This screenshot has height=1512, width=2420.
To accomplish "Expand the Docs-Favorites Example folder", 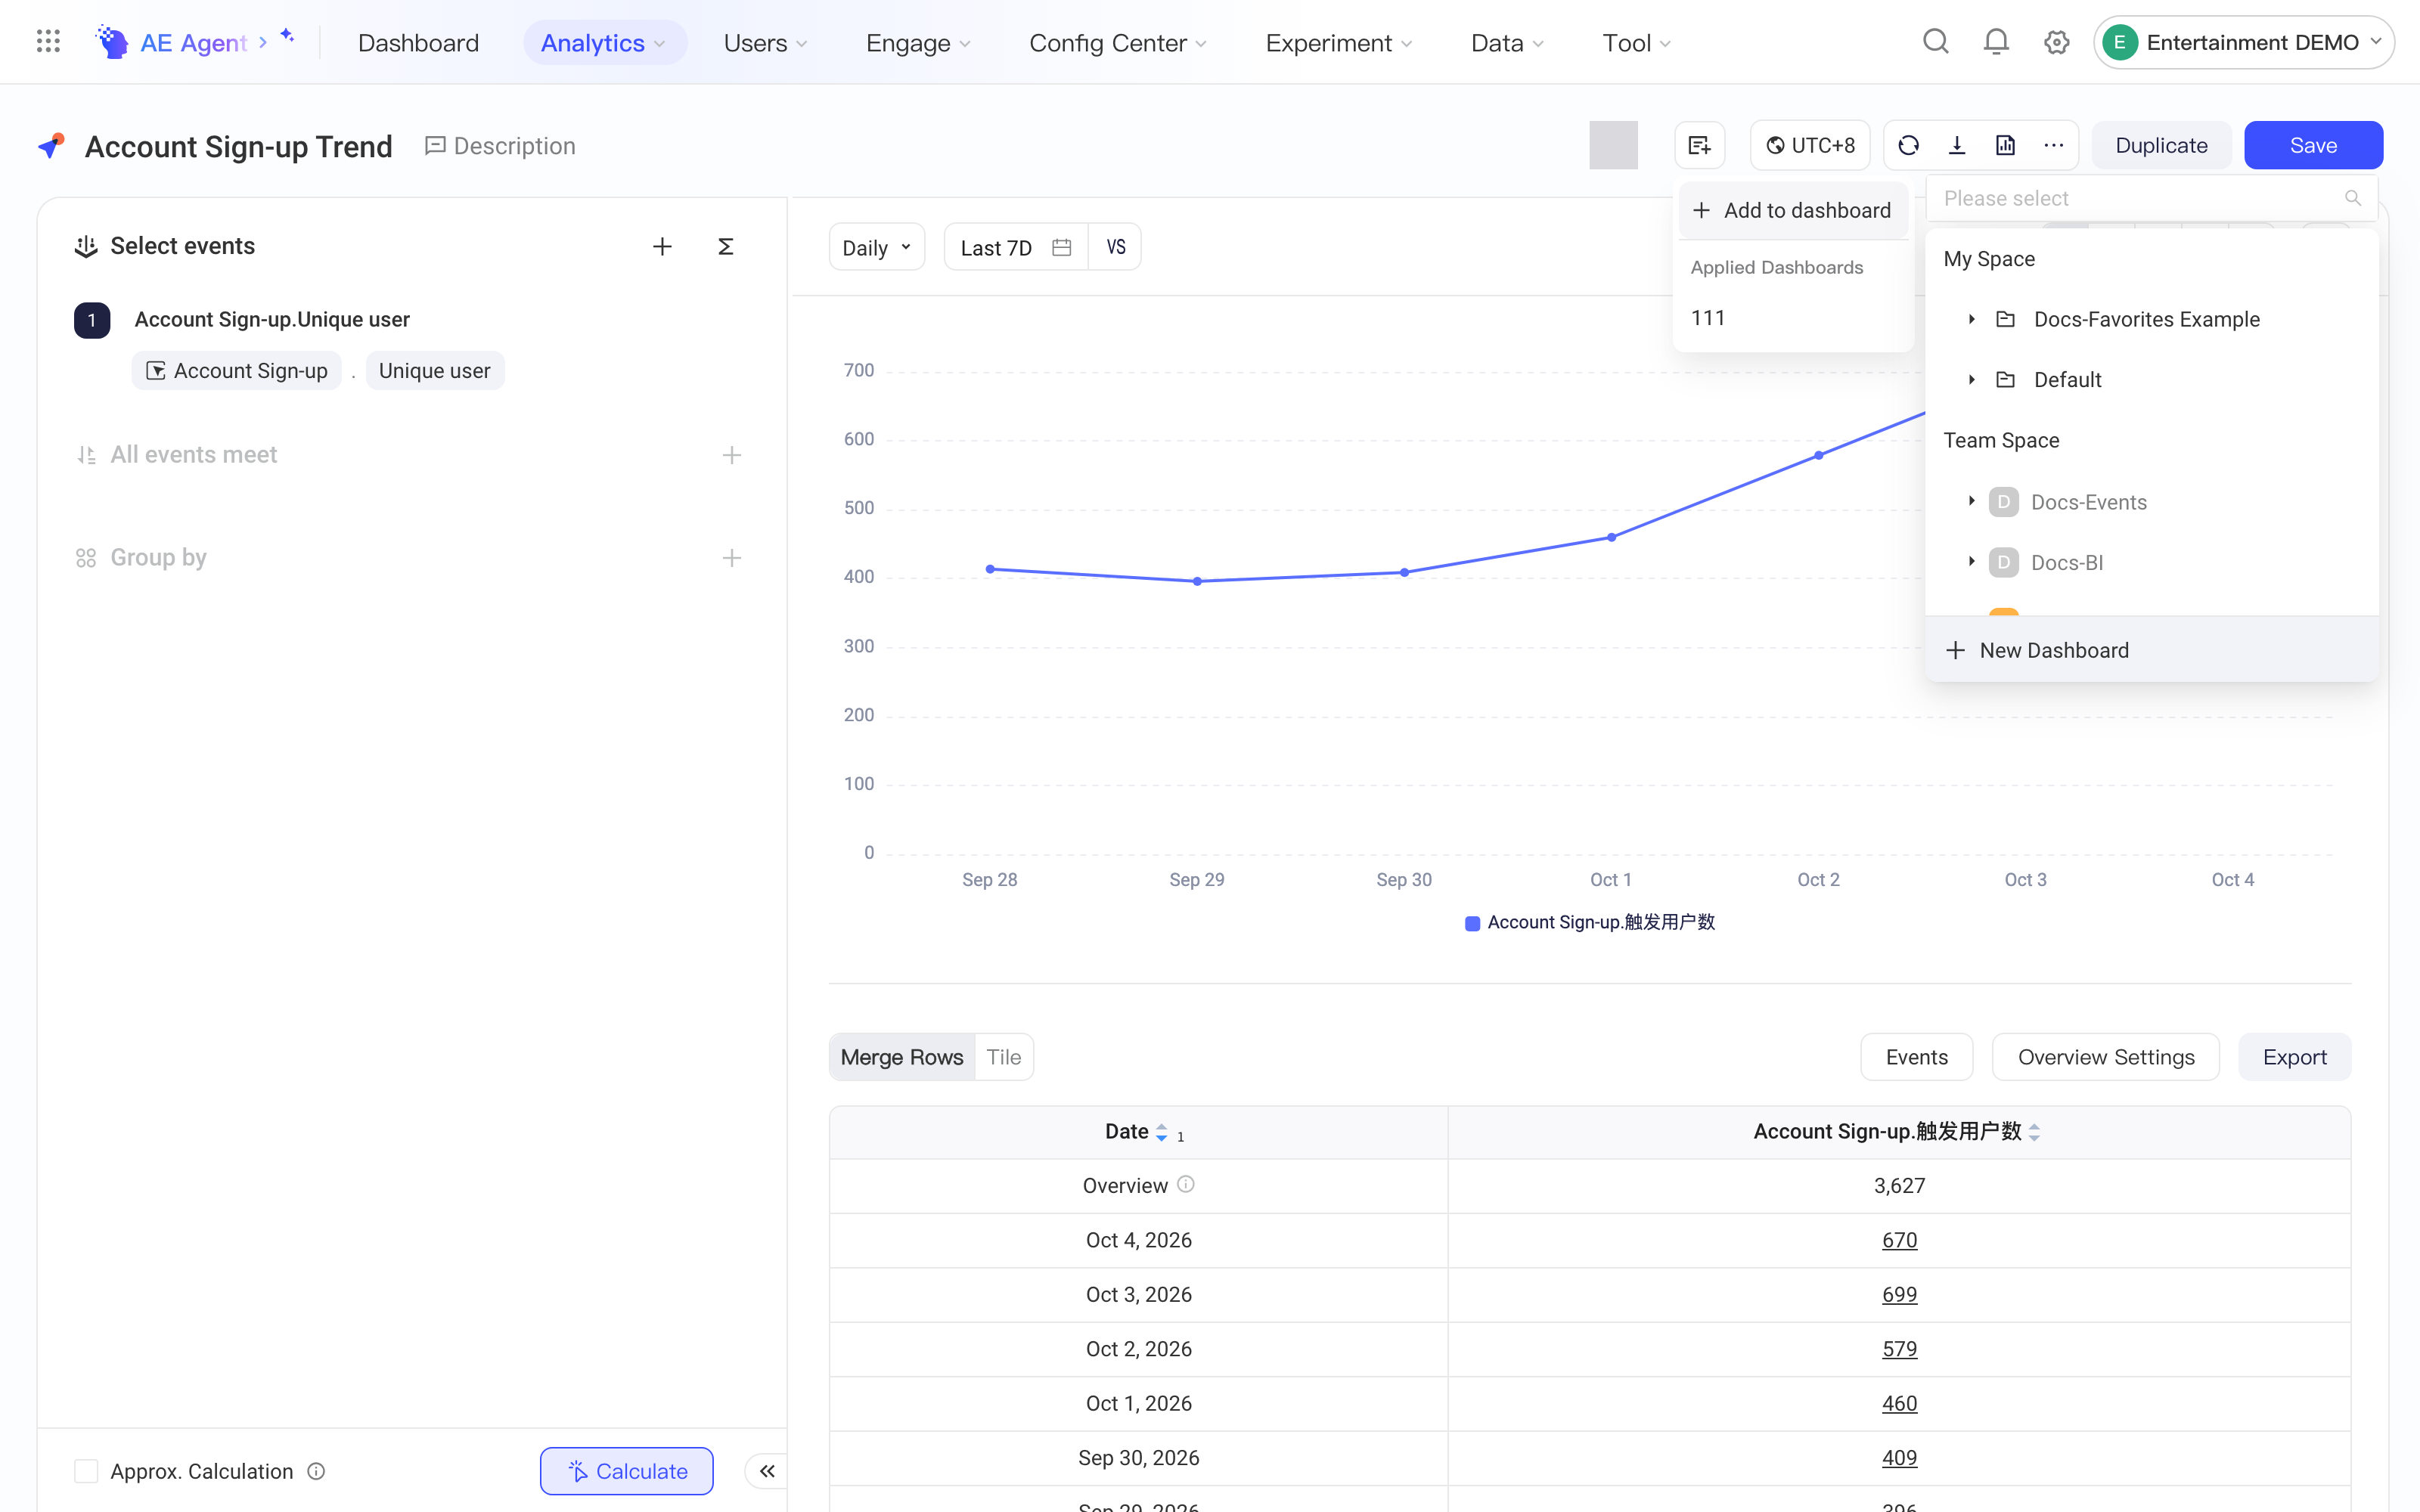I will coord(1971,319).
